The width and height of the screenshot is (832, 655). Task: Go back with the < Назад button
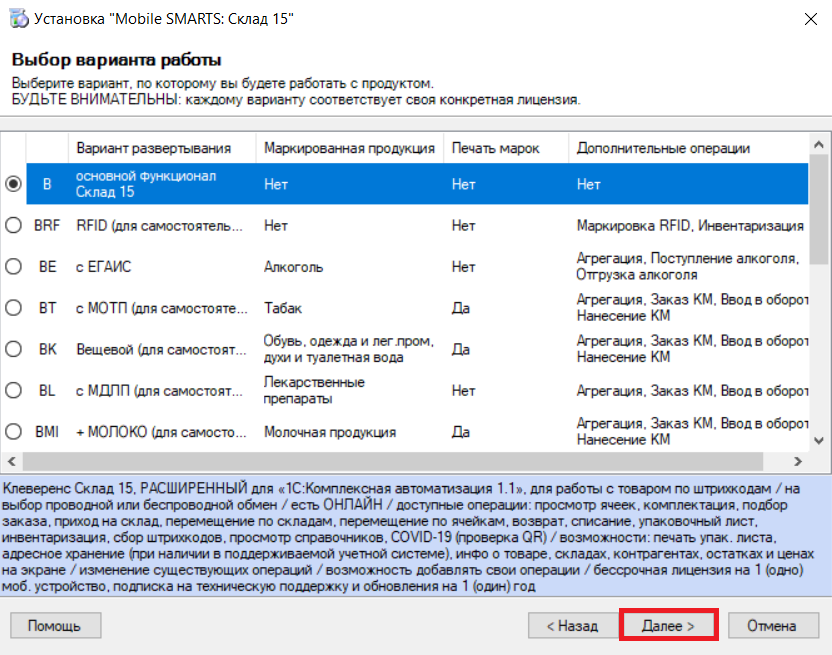point(573,626)
